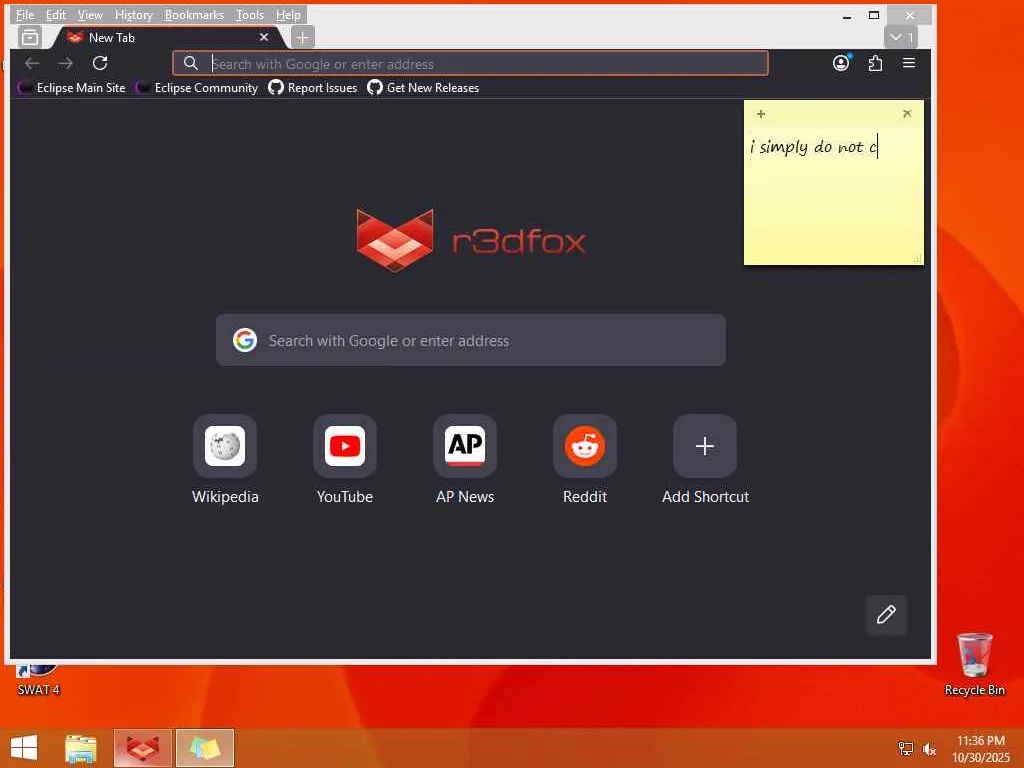Screen dimensions: 1024x768
Task: Open the Firefox View icon left of tabs
Action: click(x=30, y=37)
